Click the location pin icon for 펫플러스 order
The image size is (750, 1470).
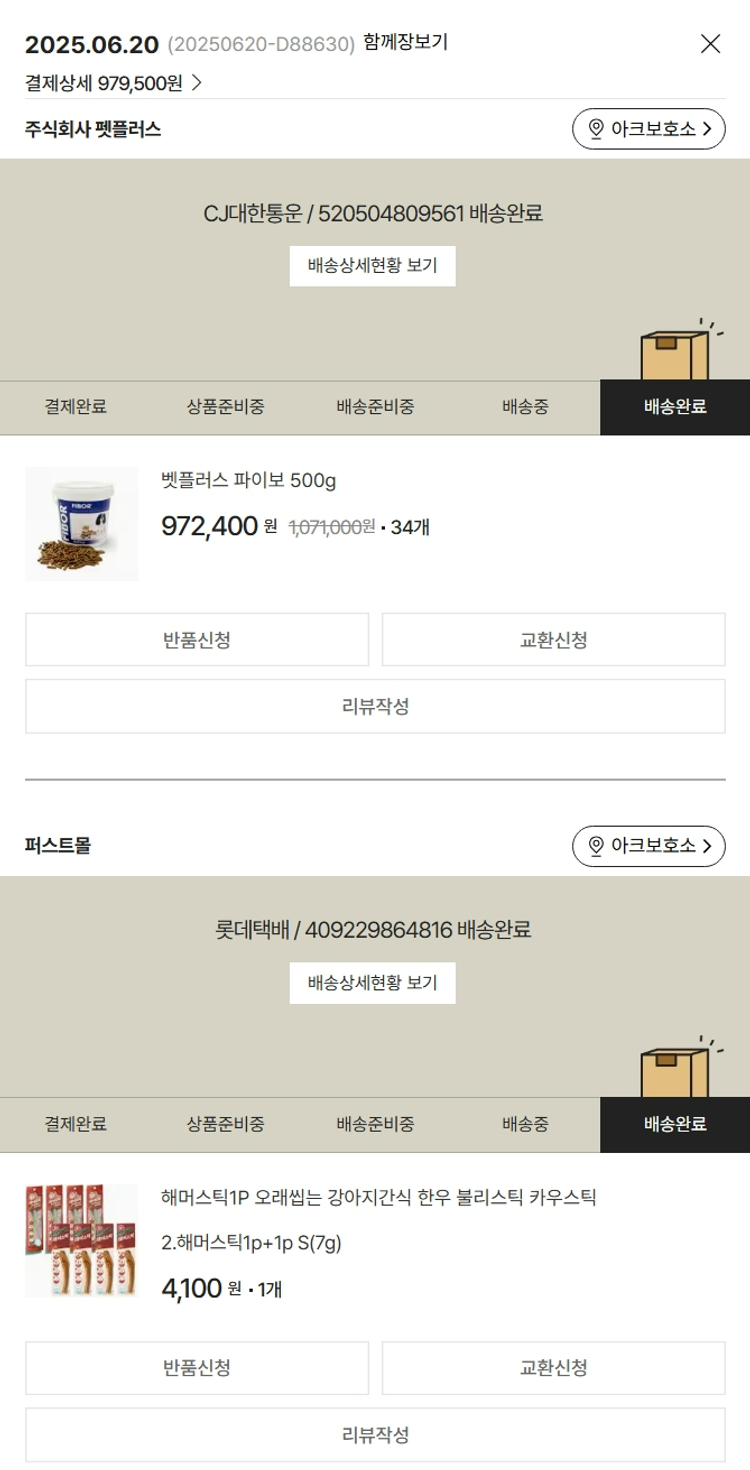pos(596,129)
